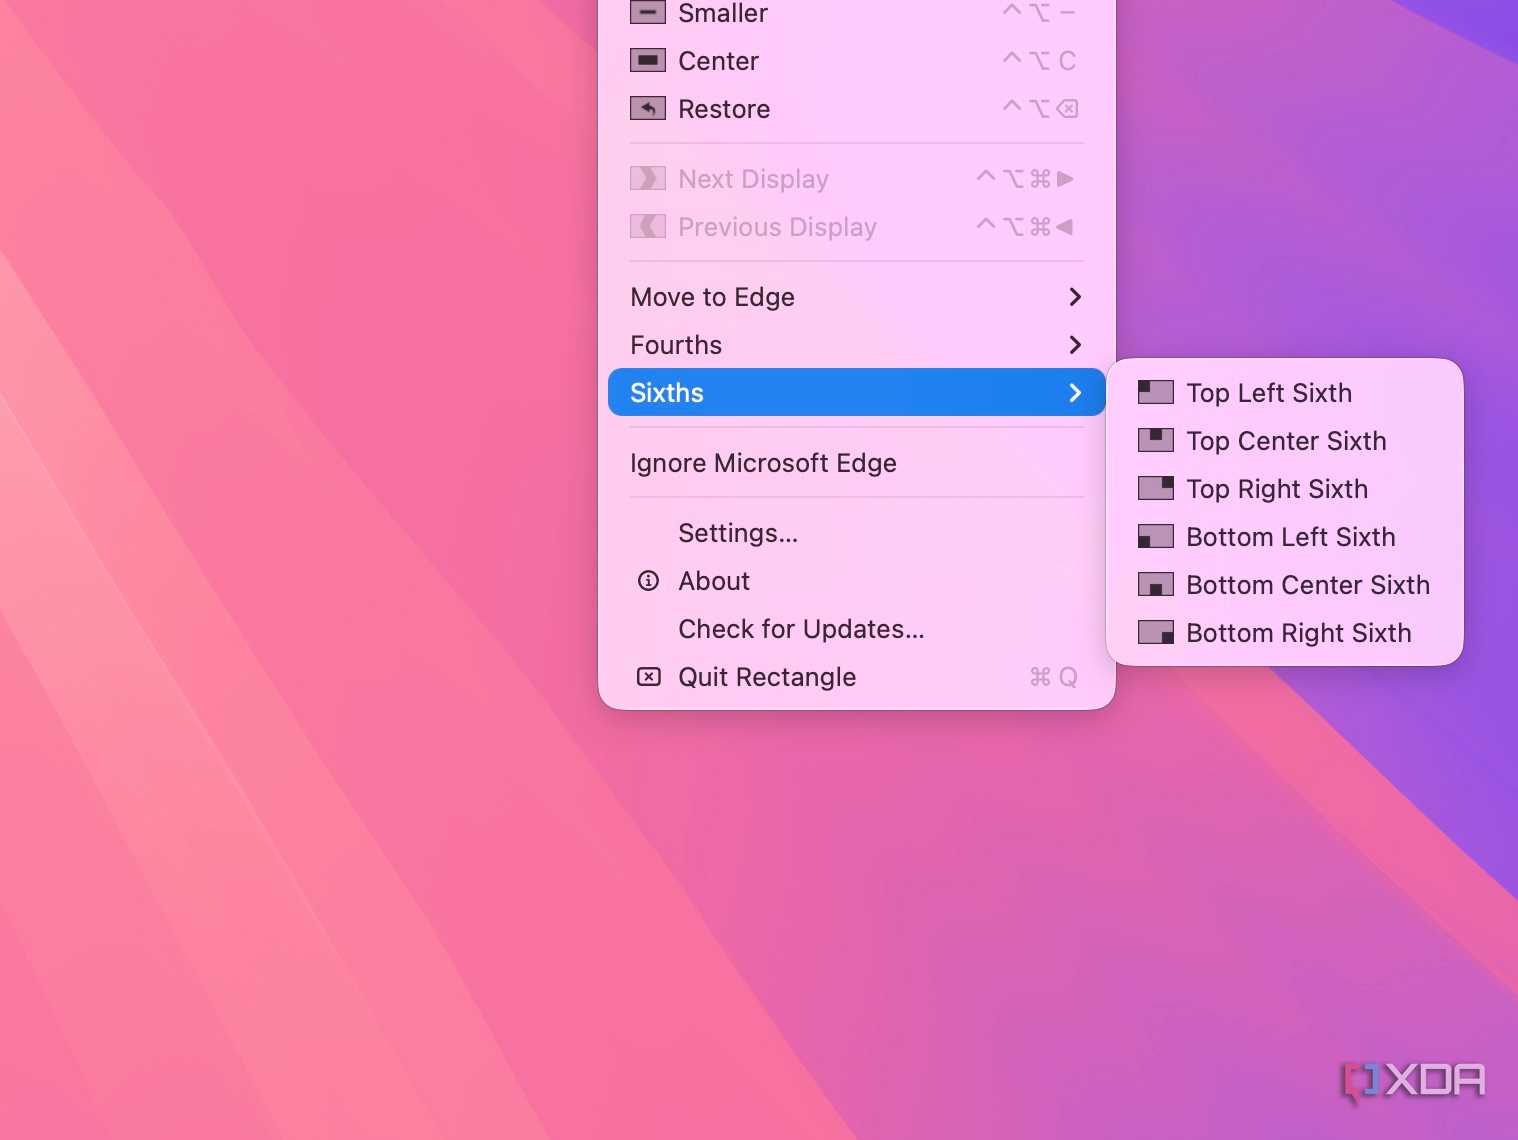The width and height of the screenshot is (1518, 1140).
Task: Open the Move to Edge menu item
Action: pos(856,297)
